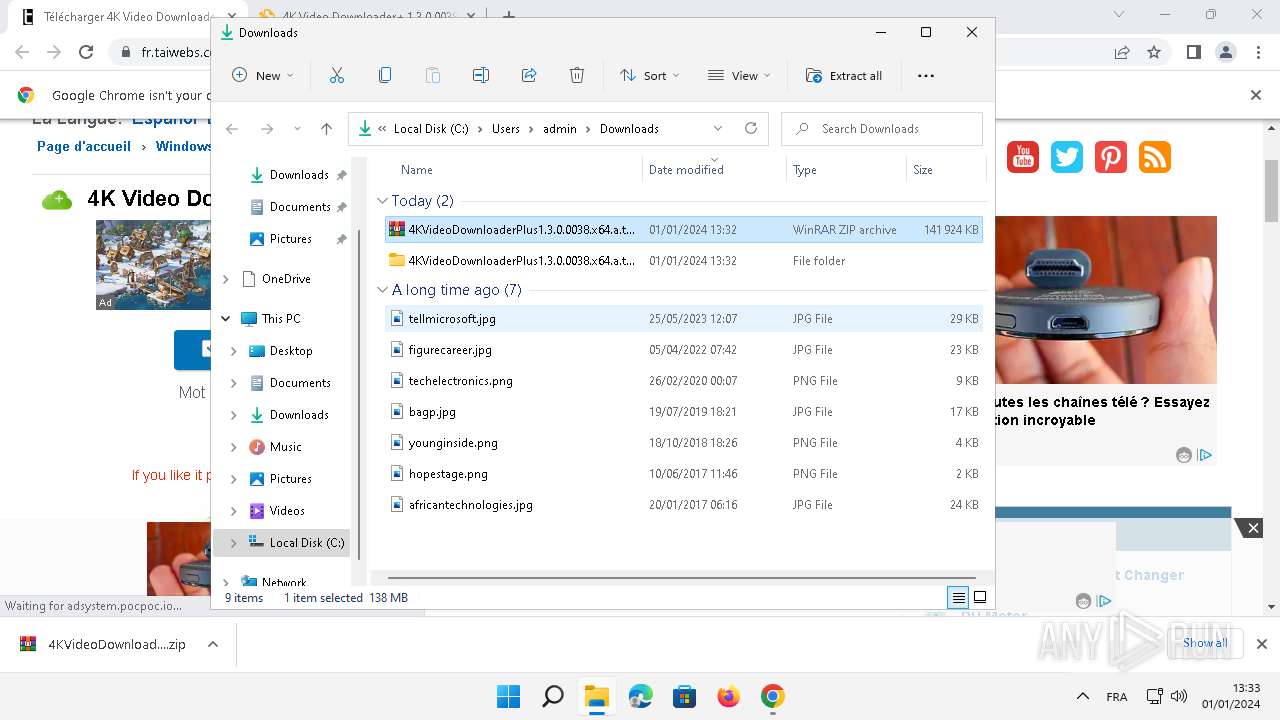Click the Cut scissors icon in Explorer toolbar
Screen dimensions: 1280x720
tap(336, 75)
